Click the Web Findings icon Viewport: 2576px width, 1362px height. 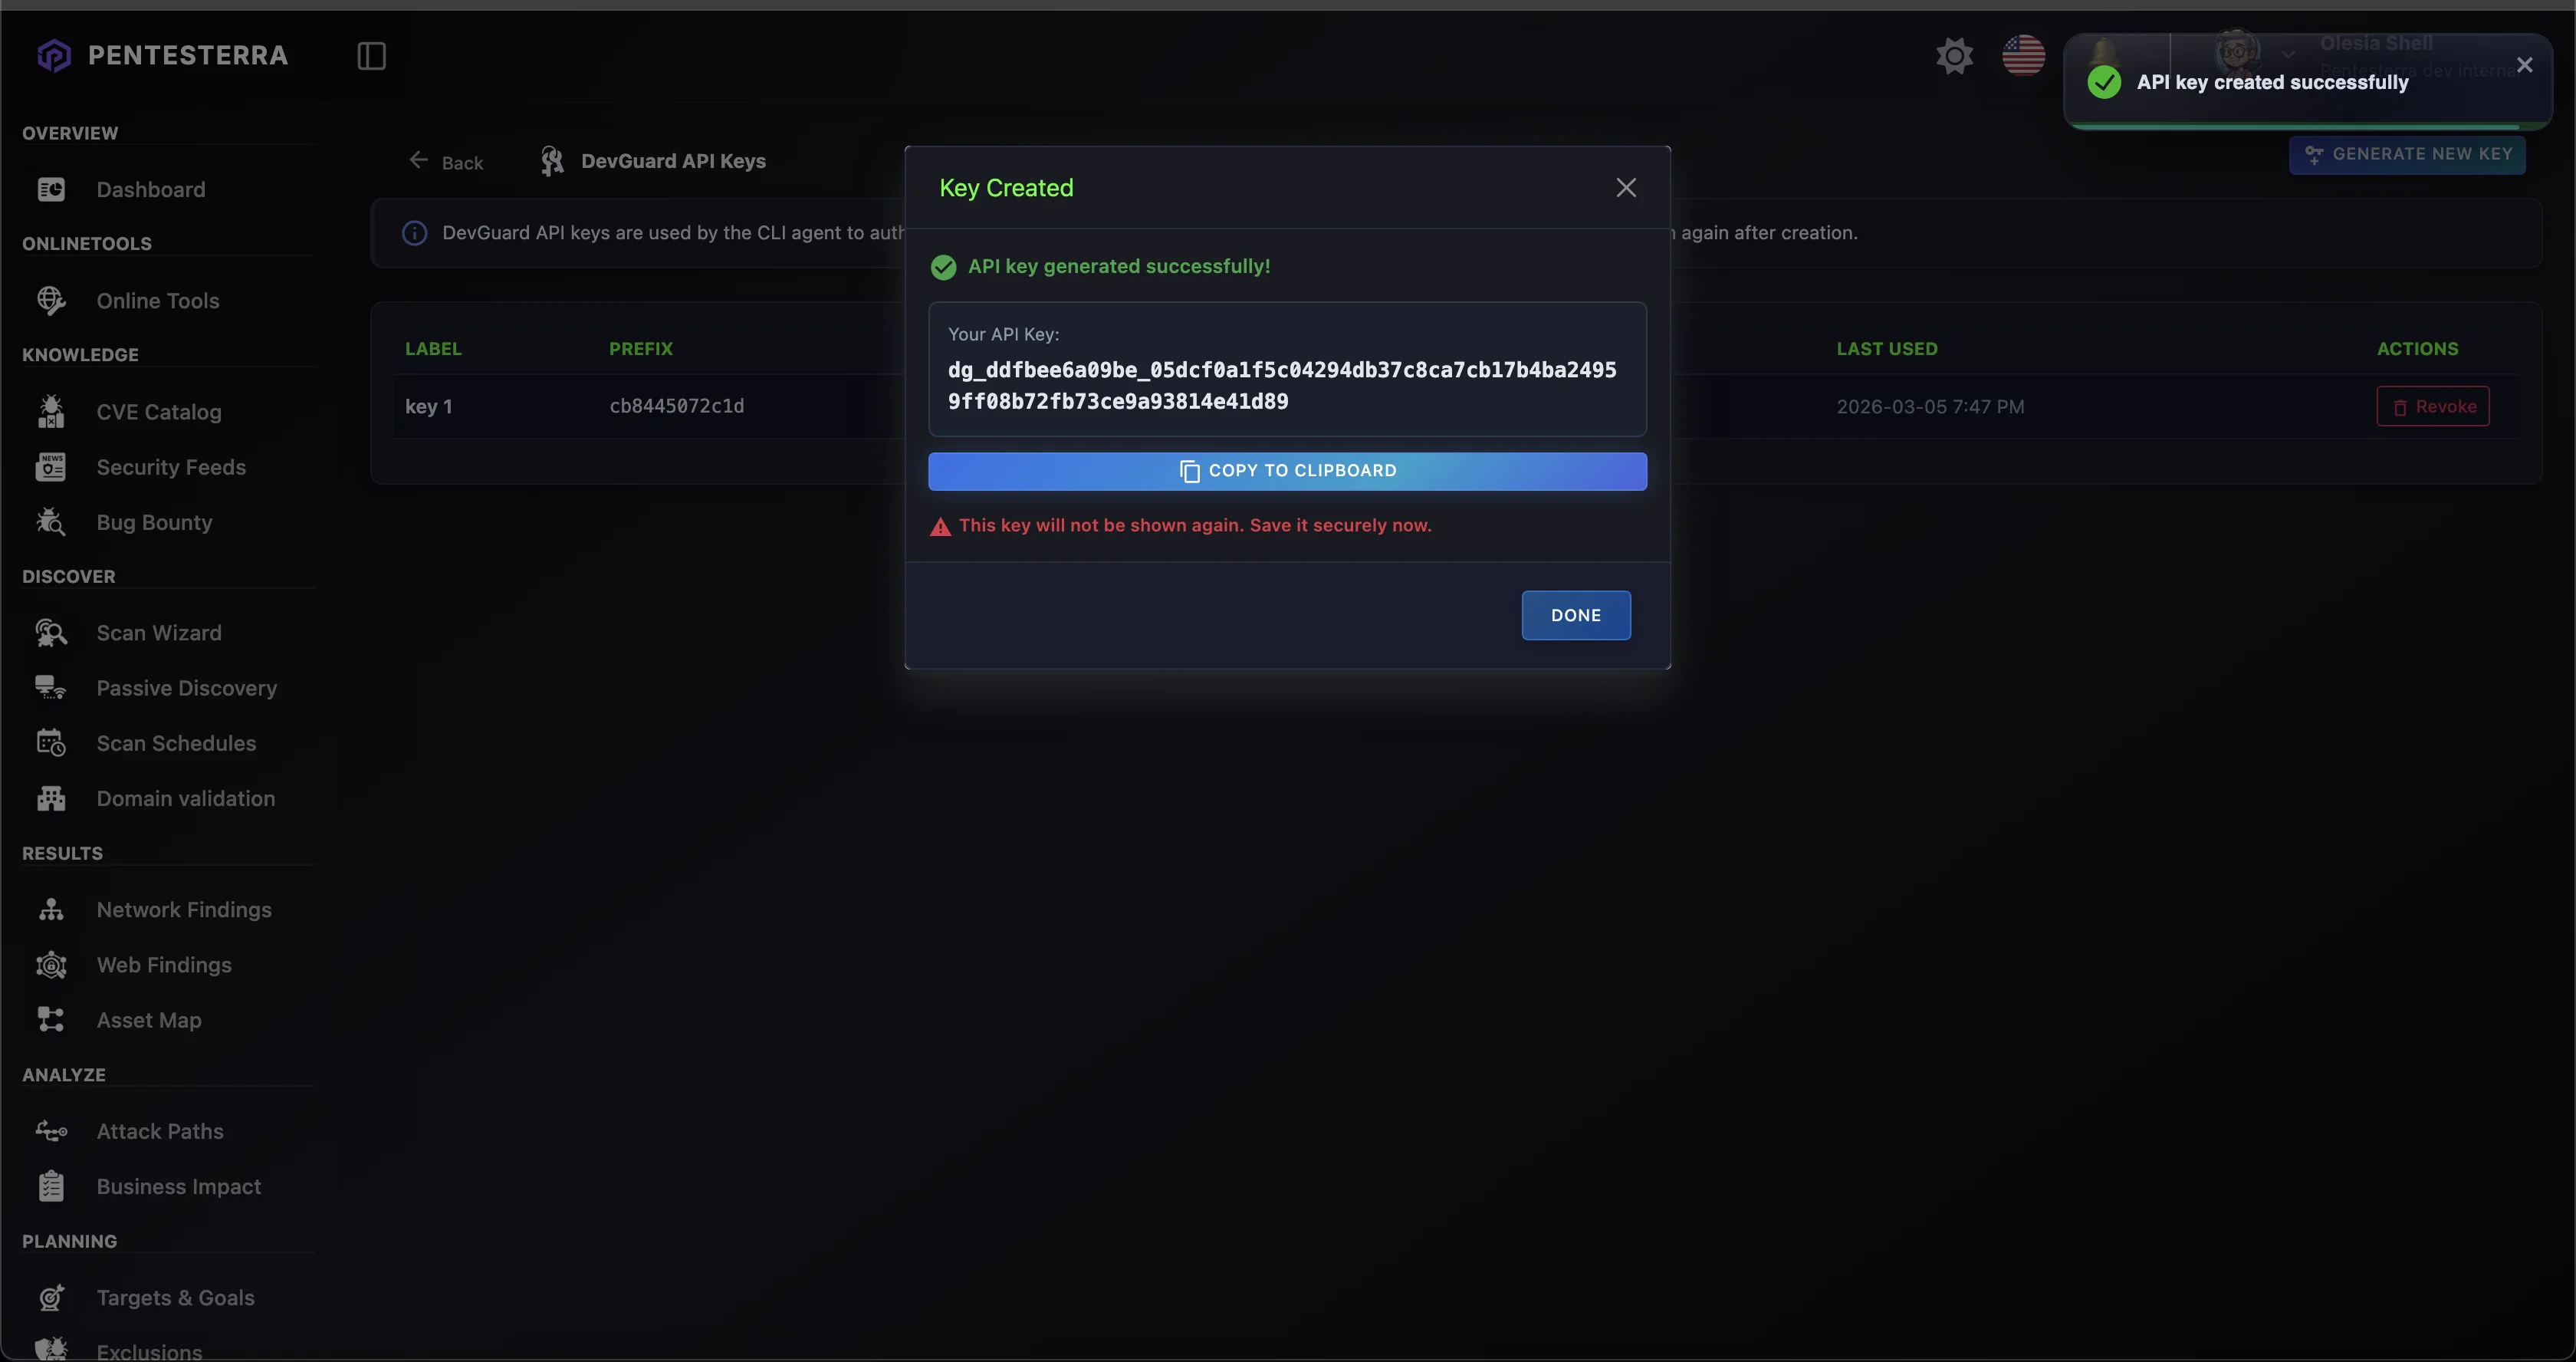click(x=51, y=965)
